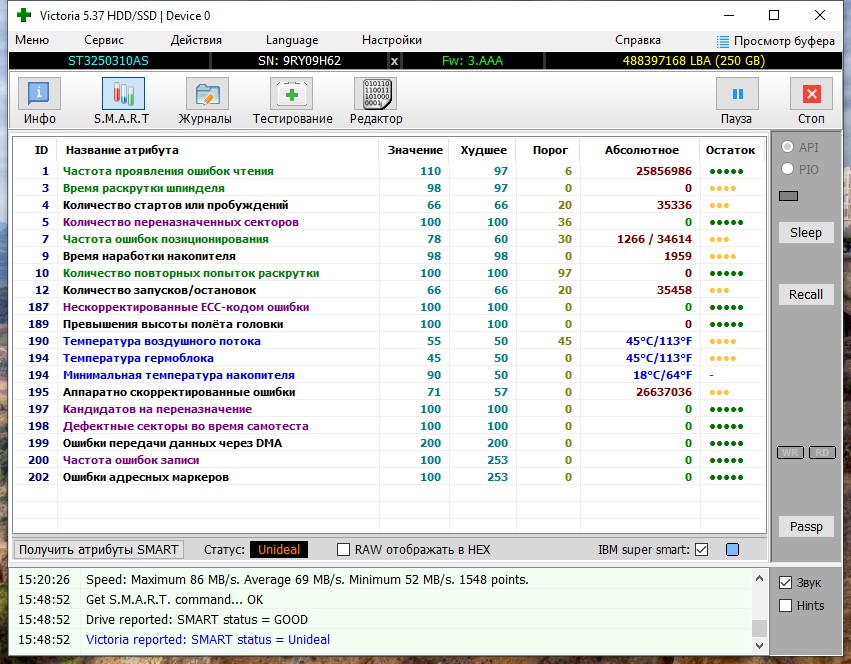Click the Получить атрибуты SMART button
Image resolution: width=851 pixels, height=664 pixels.
pyautogui.click(x=98, y=549)
